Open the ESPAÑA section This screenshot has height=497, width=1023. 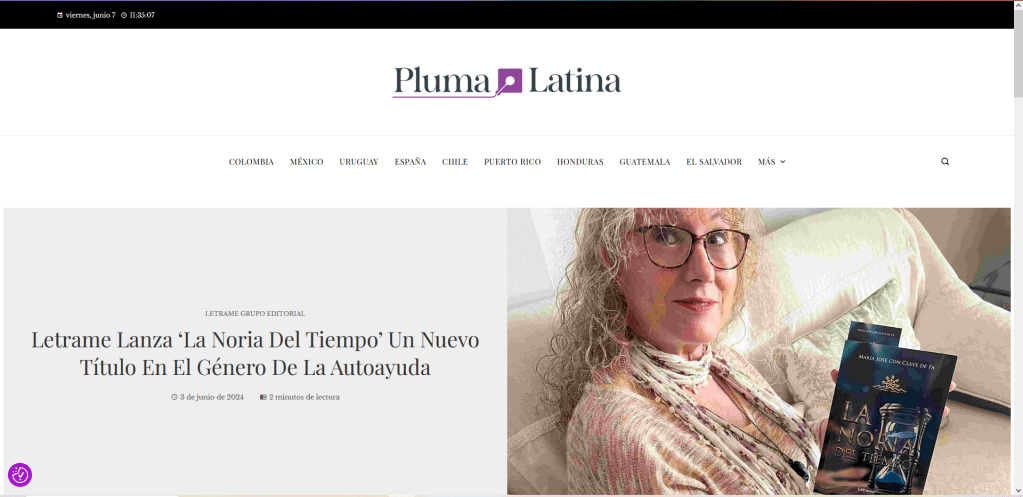point(410,162)
